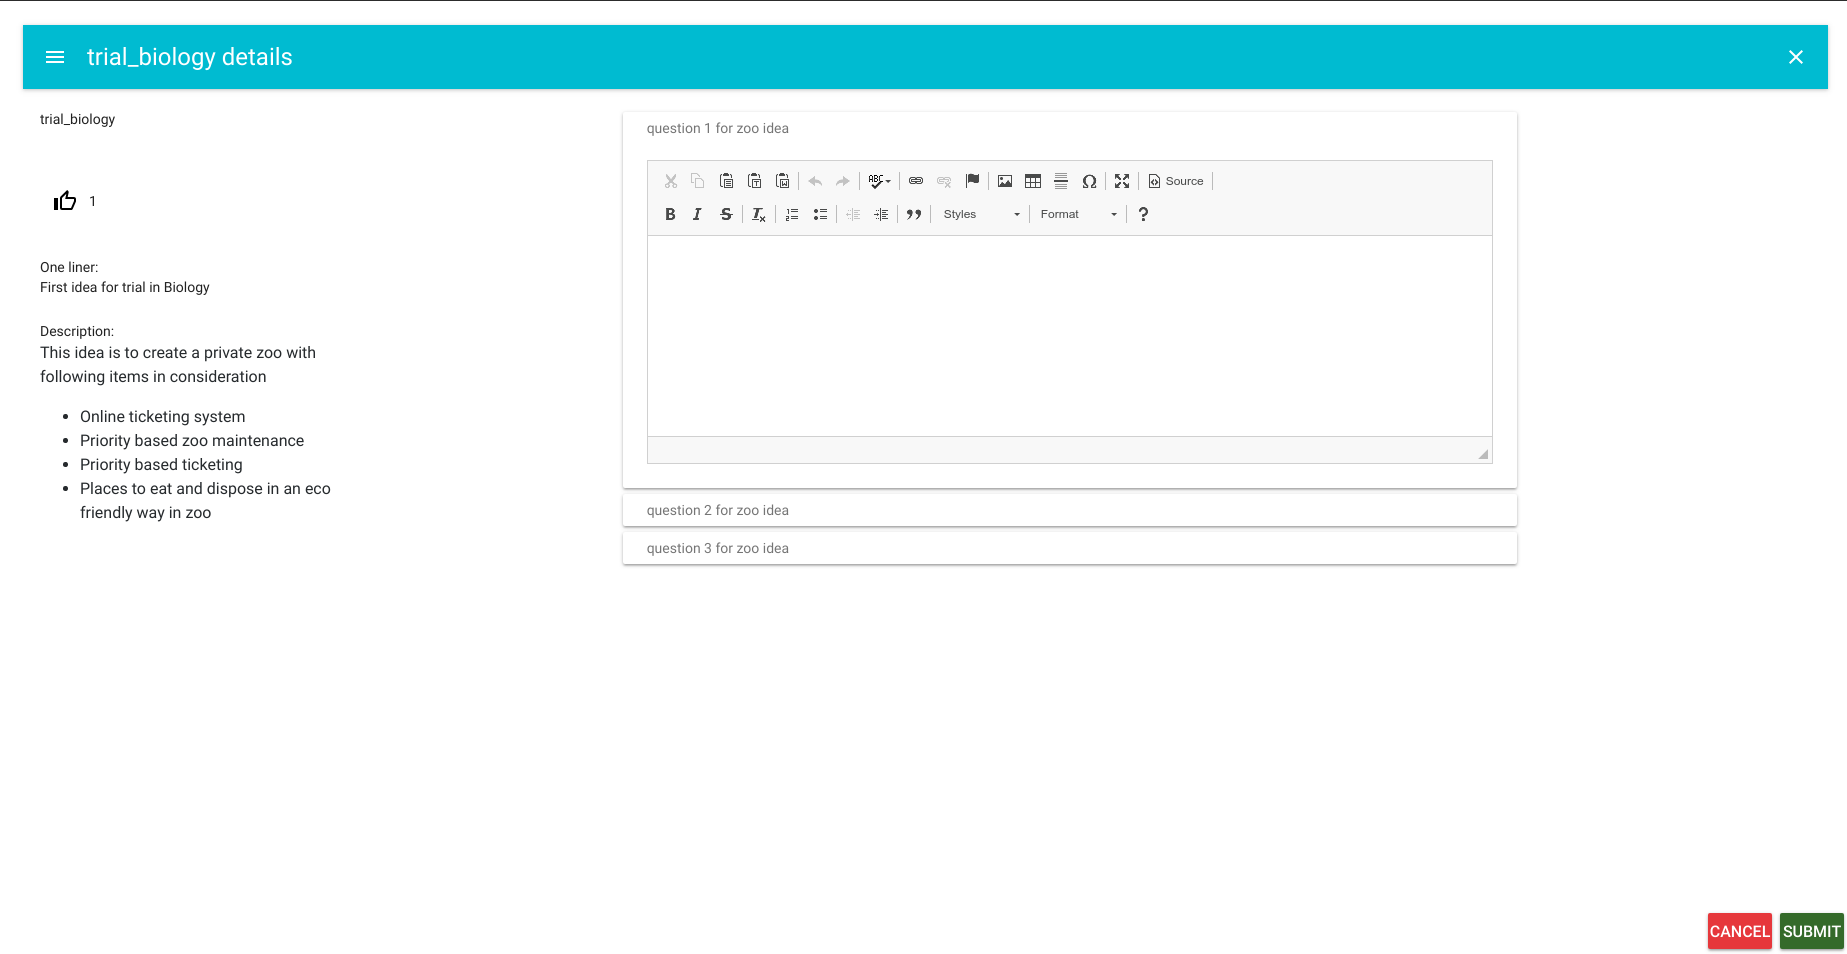Click the Anchor flag icon

click(x=972, y=181)
